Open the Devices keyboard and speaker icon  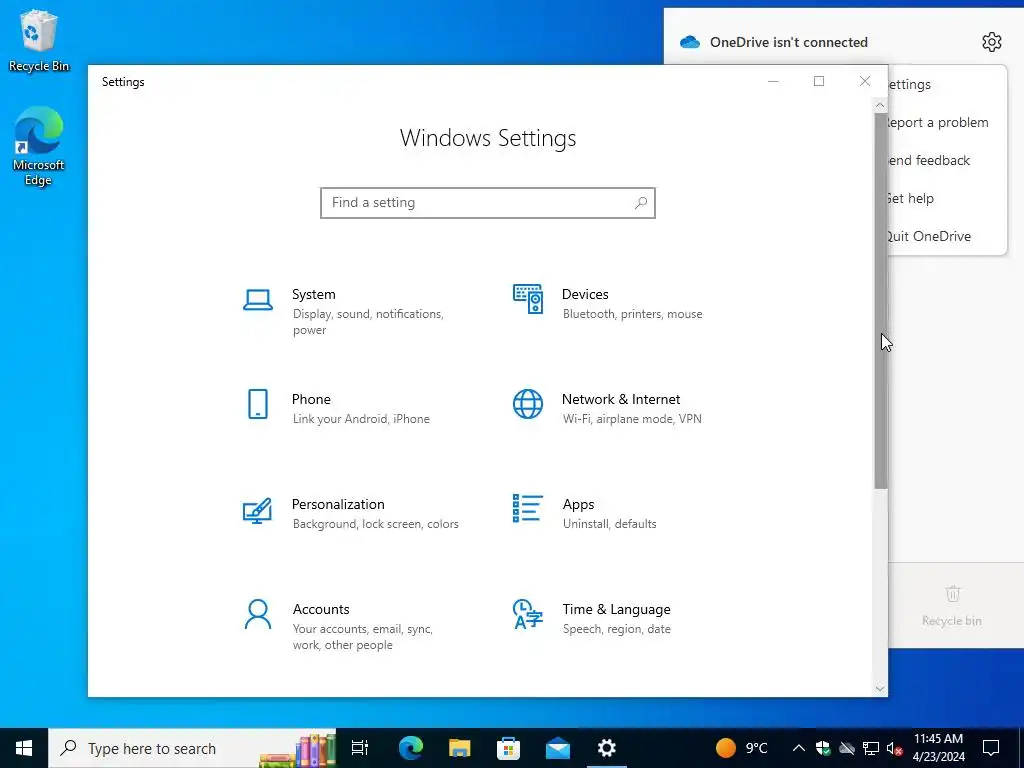528,299
